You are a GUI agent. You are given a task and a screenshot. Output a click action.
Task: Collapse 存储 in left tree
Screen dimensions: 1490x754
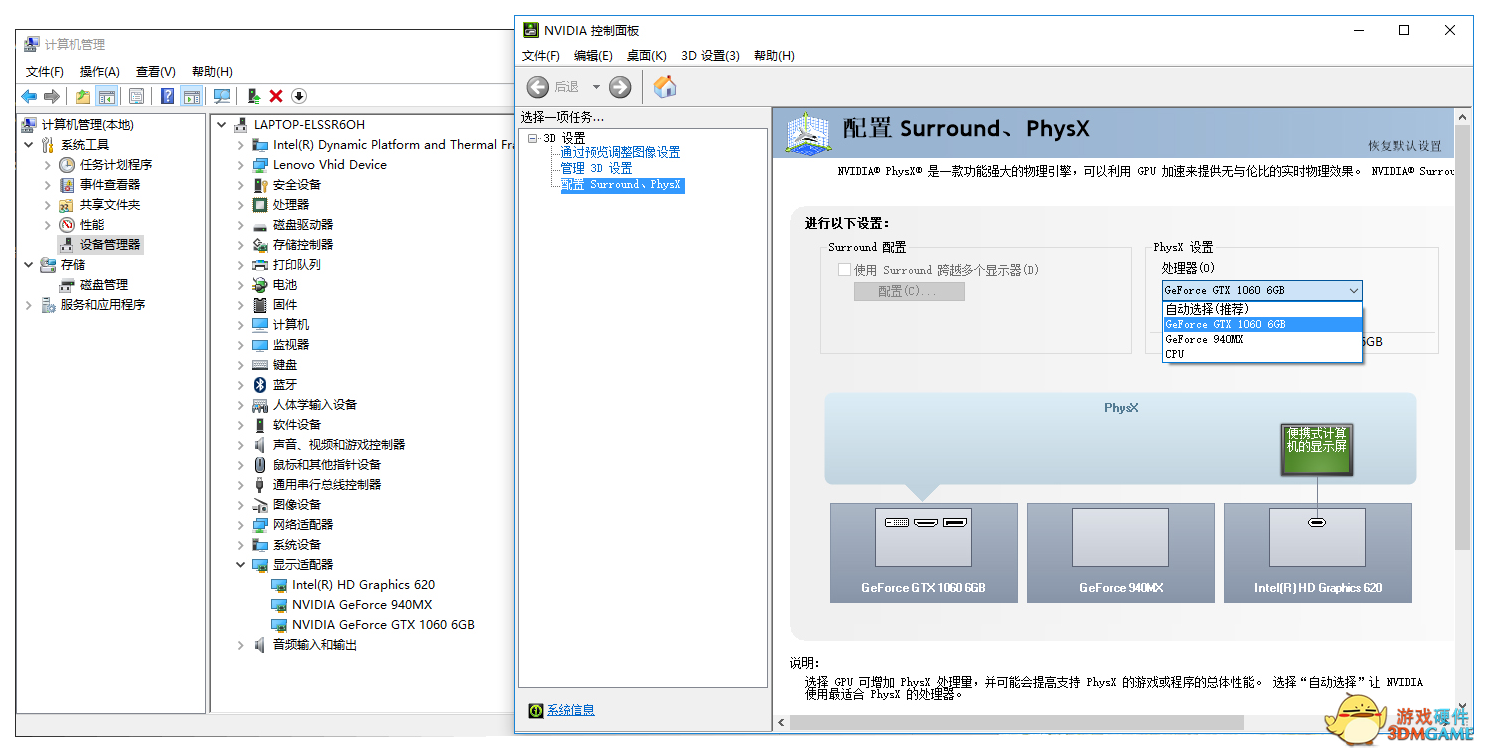(29, 265)
